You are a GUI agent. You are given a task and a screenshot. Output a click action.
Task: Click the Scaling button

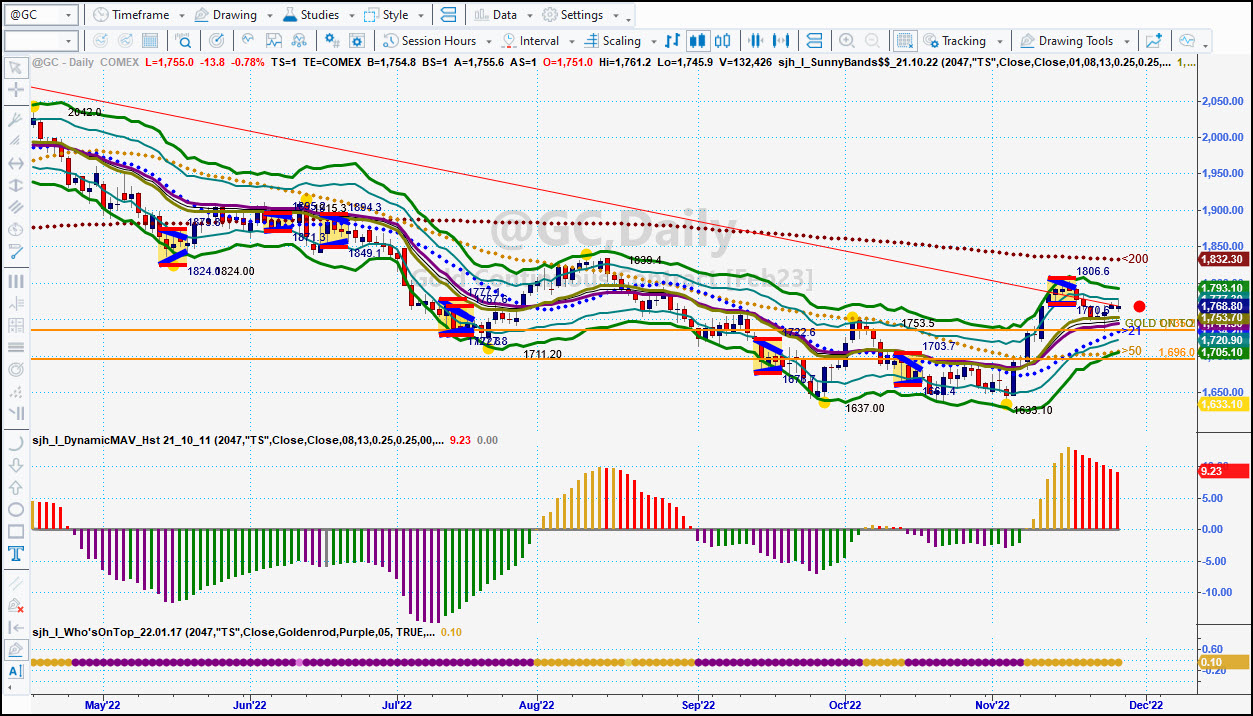(x=611, y=41)
